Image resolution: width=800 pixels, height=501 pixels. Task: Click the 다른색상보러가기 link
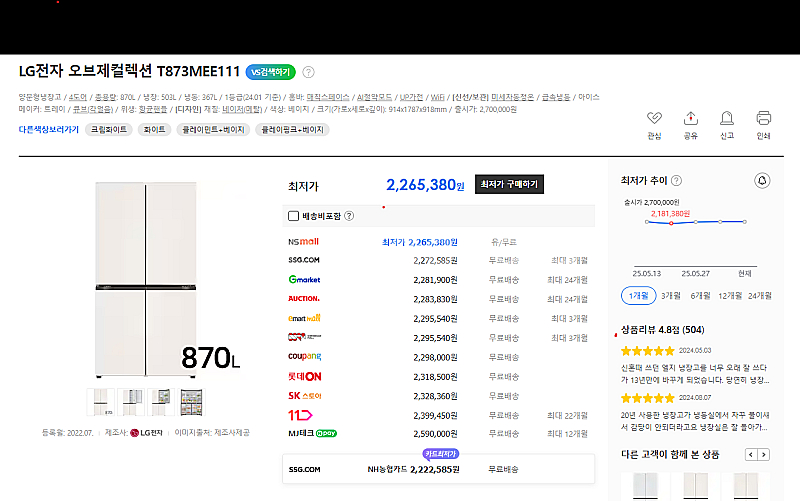(x=48, y=130)
